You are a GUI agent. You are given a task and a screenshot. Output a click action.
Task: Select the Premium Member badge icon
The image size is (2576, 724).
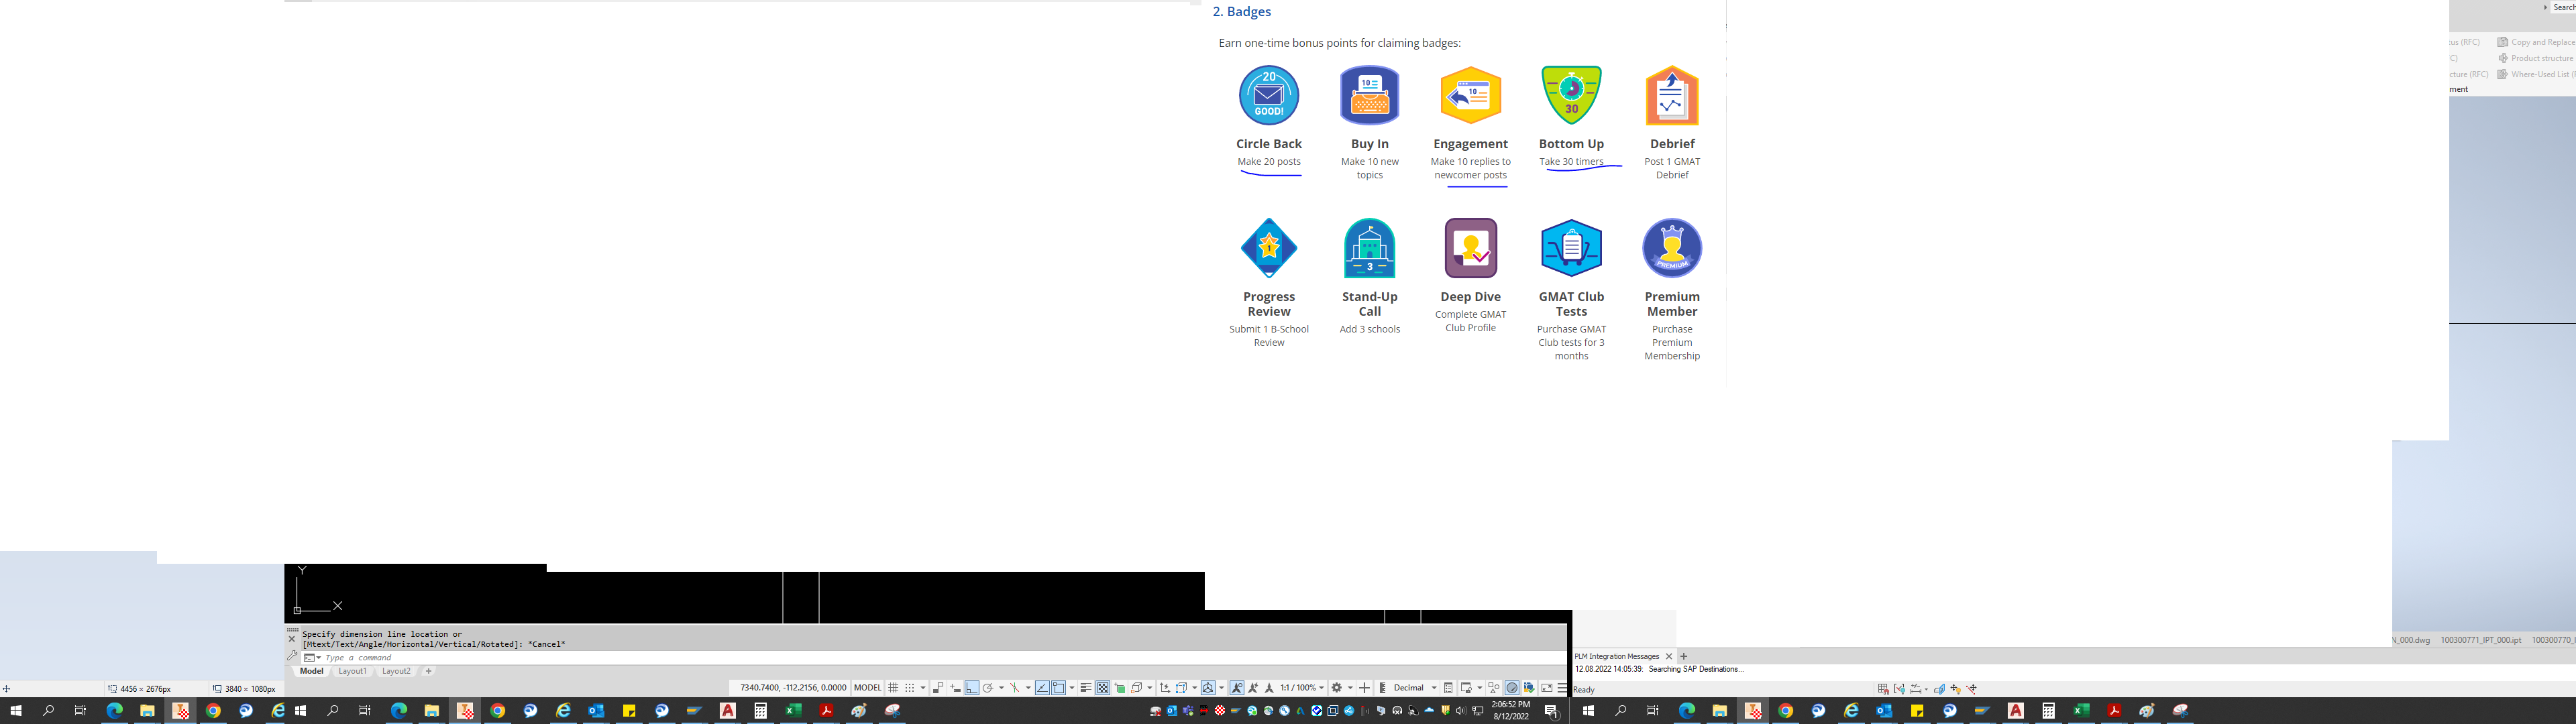coord(1671,248)
